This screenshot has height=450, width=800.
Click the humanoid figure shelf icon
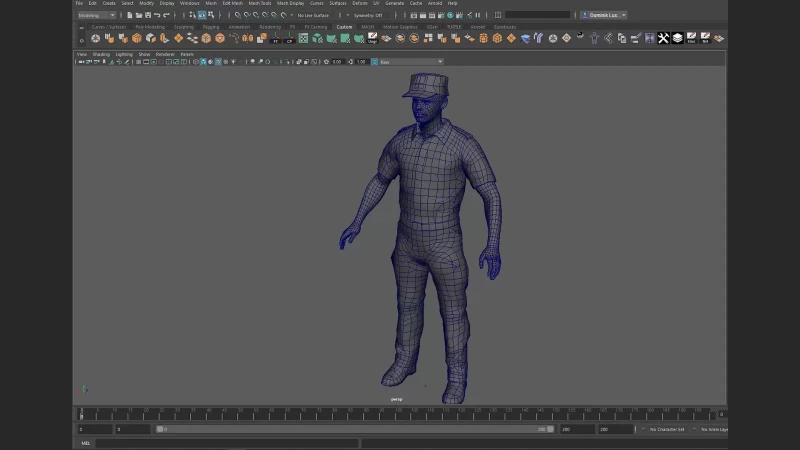[594, 38]
